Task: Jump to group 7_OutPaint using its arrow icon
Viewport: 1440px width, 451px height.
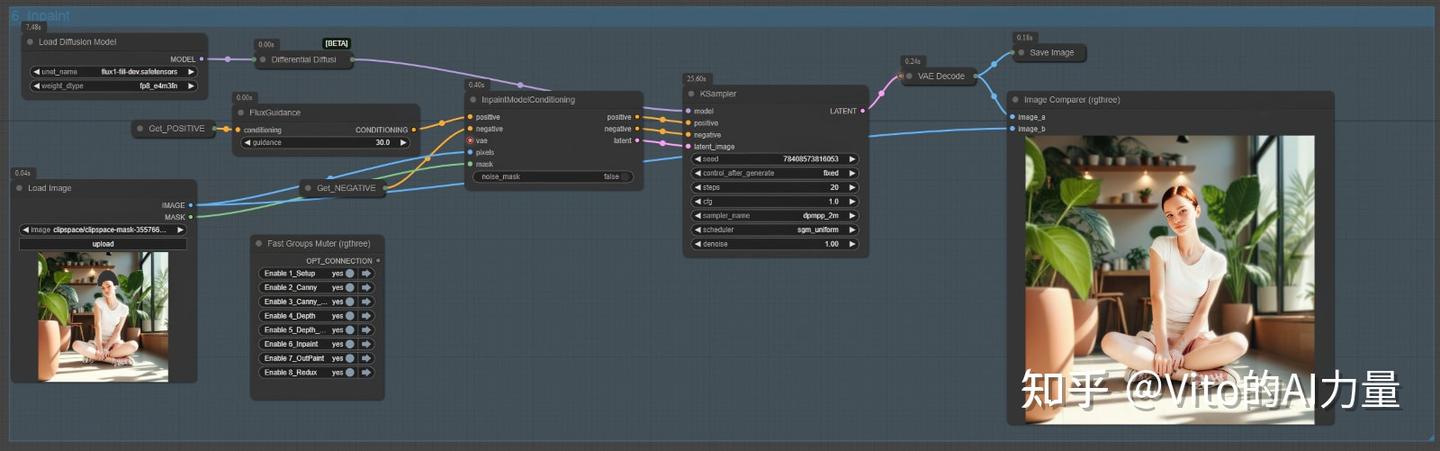Action: pos(366,358)
